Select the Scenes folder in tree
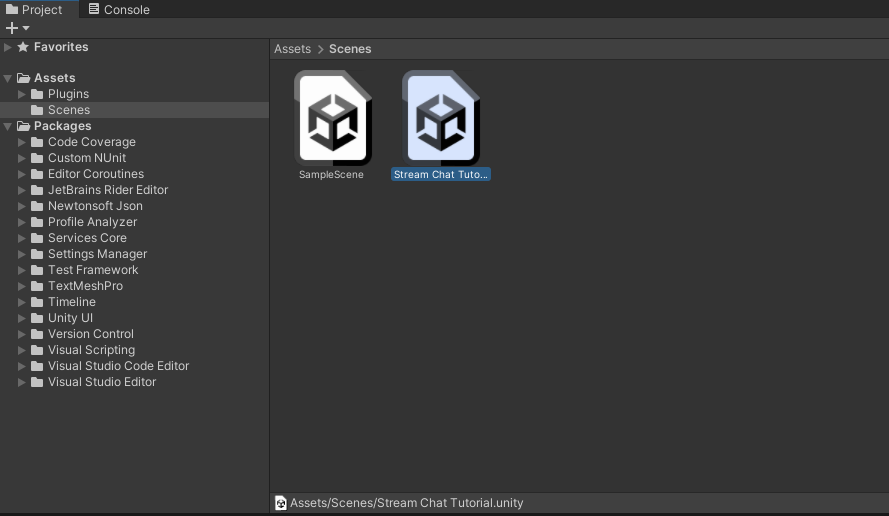This screenshot has width=889, height=516. click(134, 110)
